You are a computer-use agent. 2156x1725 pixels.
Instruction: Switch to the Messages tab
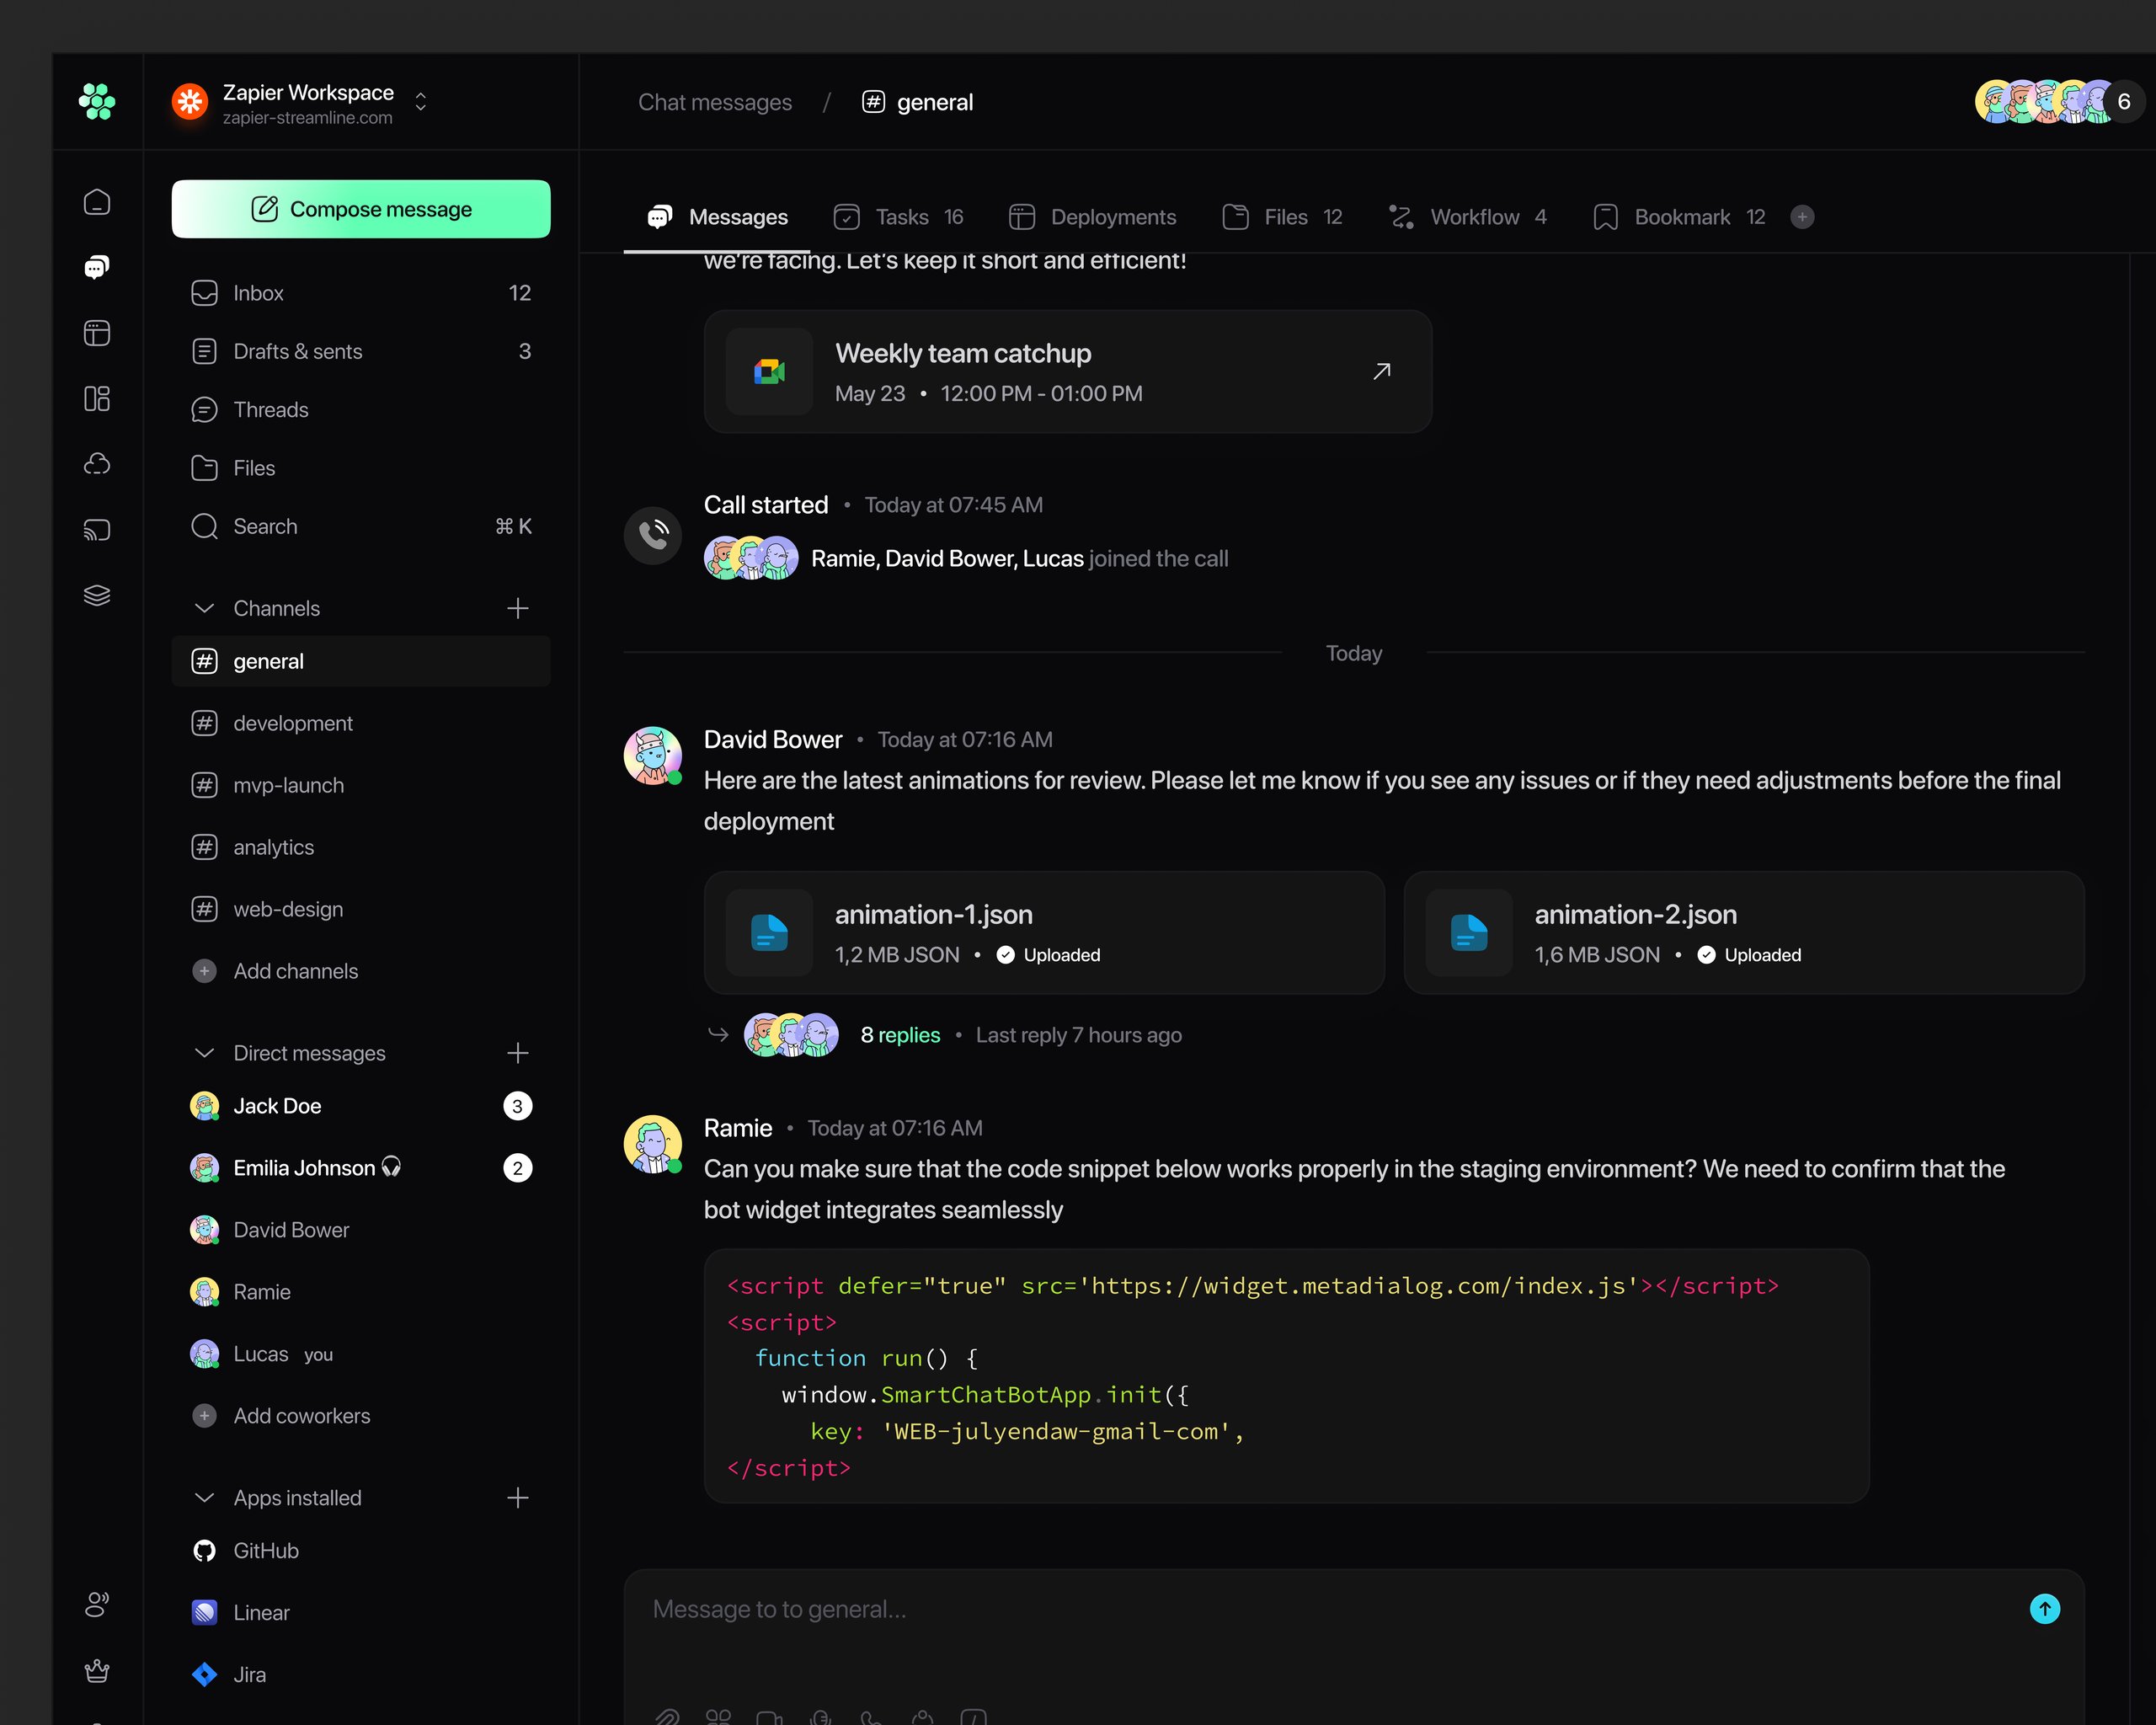click(717, 217)
